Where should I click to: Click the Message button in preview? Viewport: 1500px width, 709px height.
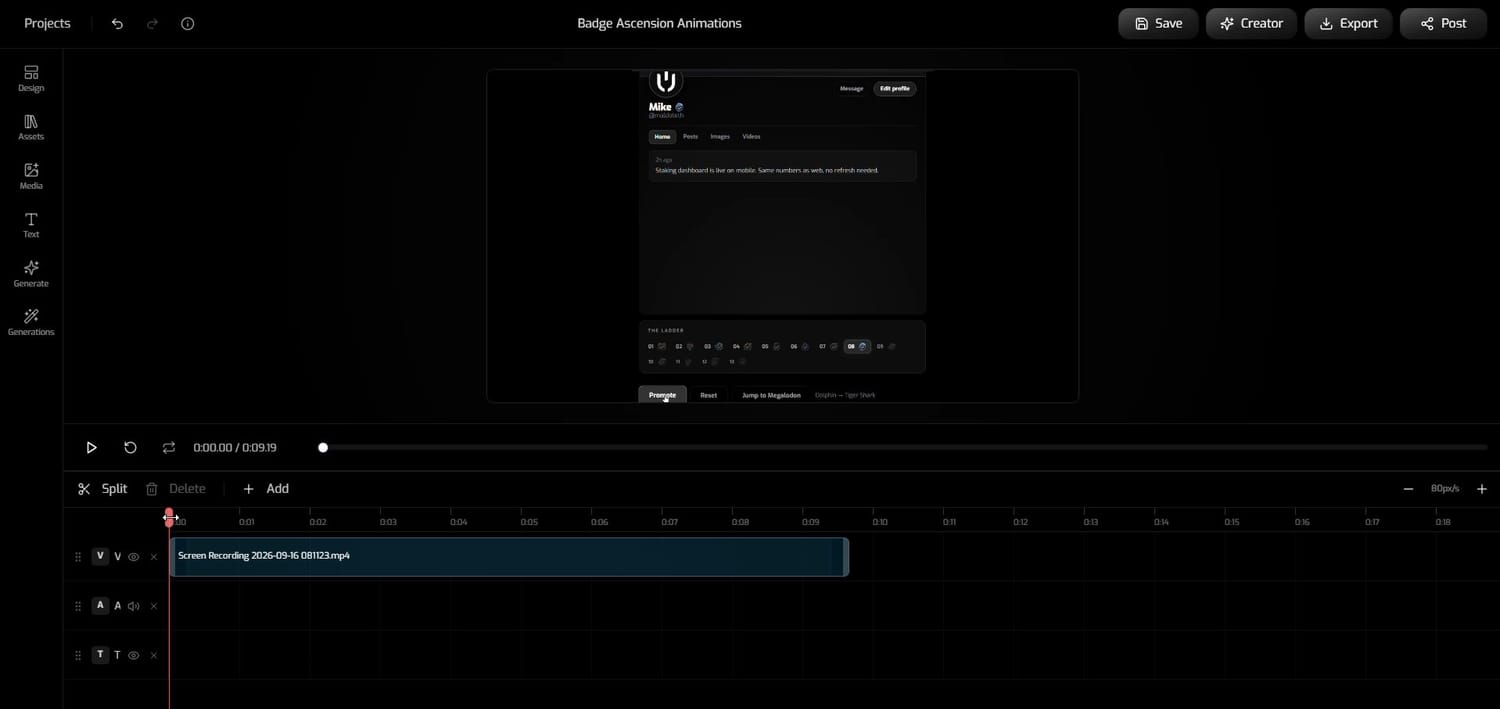[851, 88]
